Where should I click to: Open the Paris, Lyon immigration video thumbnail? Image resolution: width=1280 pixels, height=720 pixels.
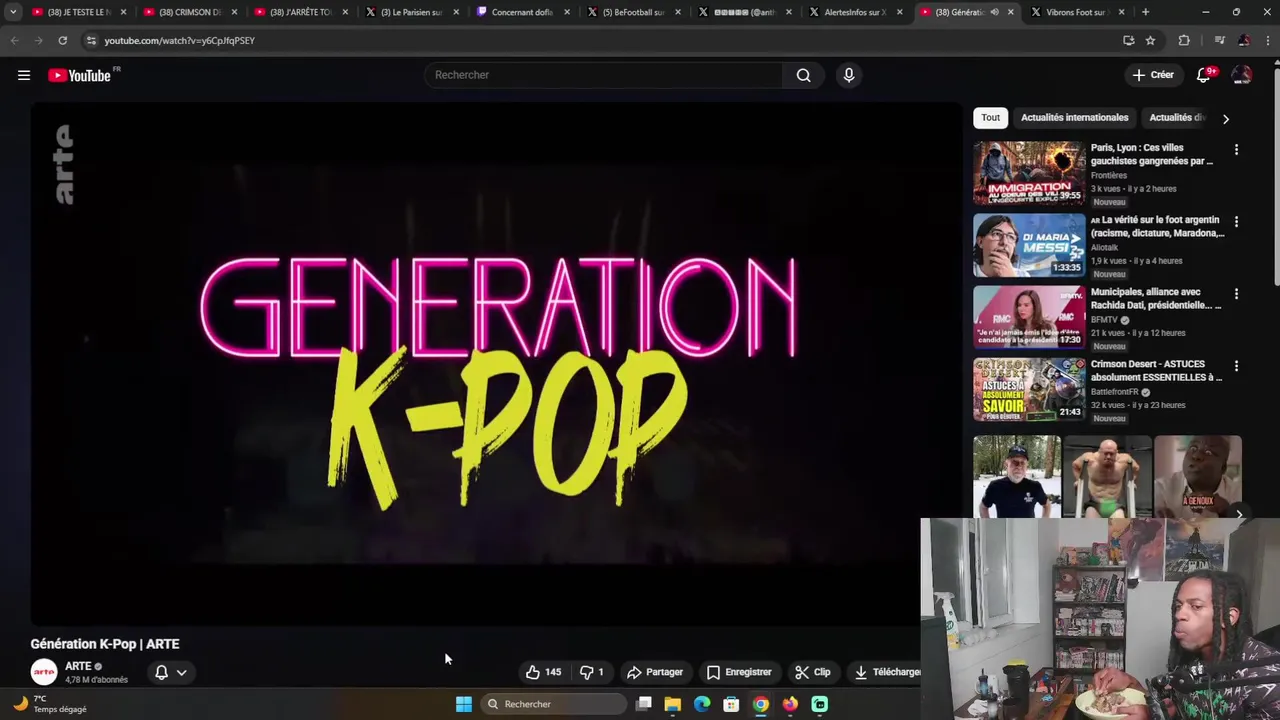tap(1029, 173)
